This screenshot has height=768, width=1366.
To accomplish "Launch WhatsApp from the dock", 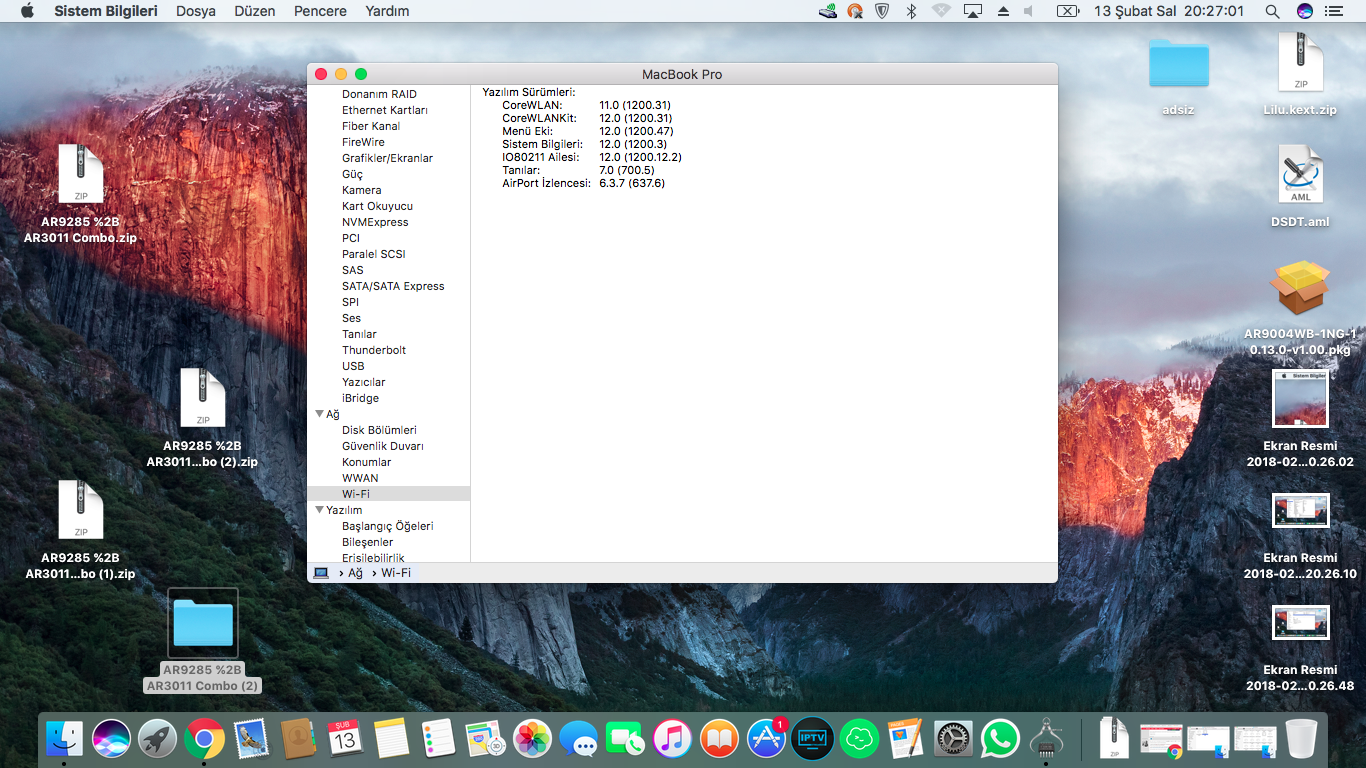I will click(x=999, y=739).
